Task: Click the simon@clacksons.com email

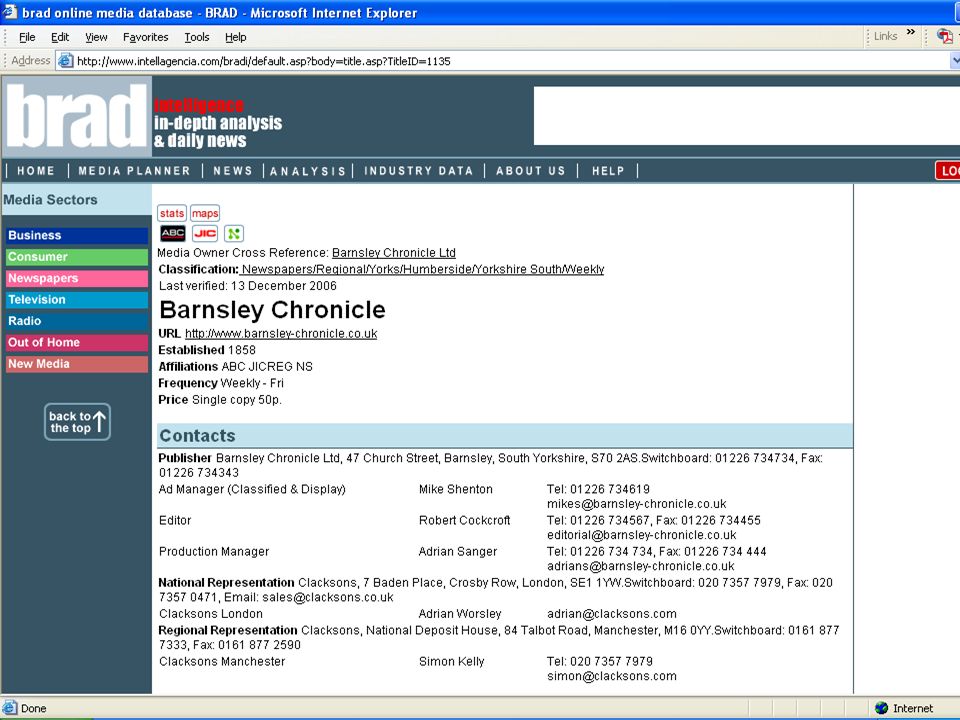Action: click(612, 677)
